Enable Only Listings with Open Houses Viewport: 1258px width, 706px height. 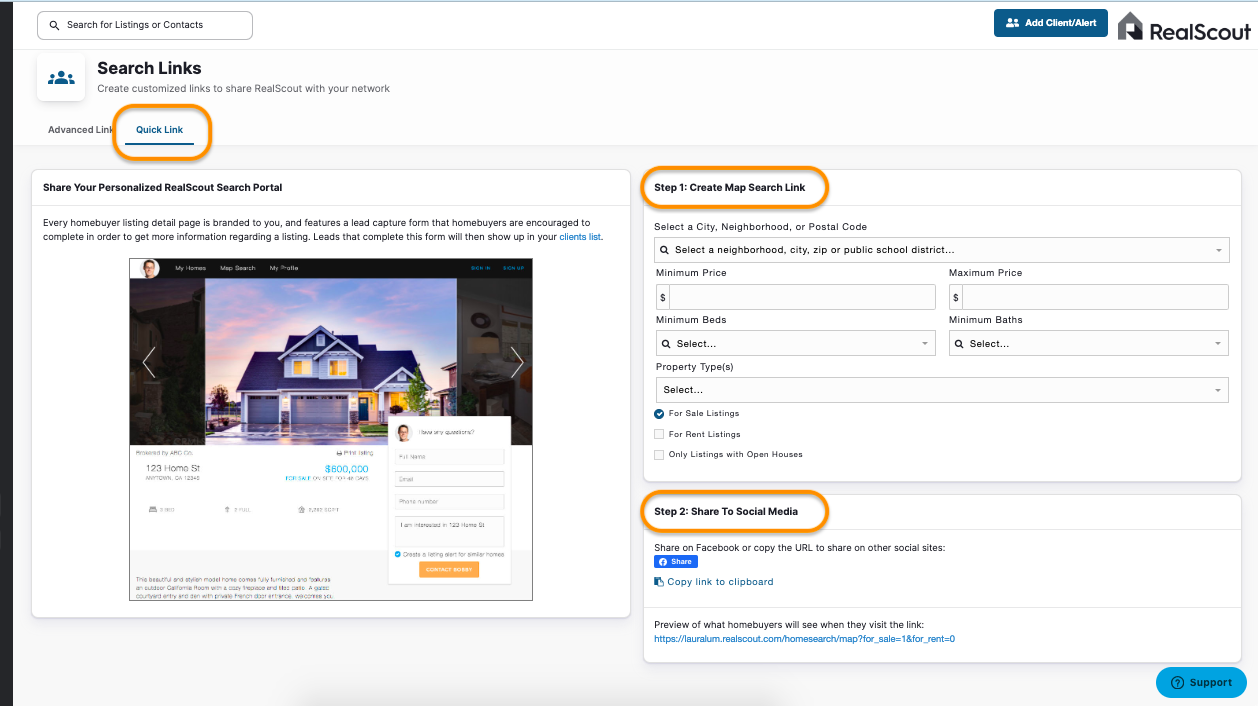(659, 455)
